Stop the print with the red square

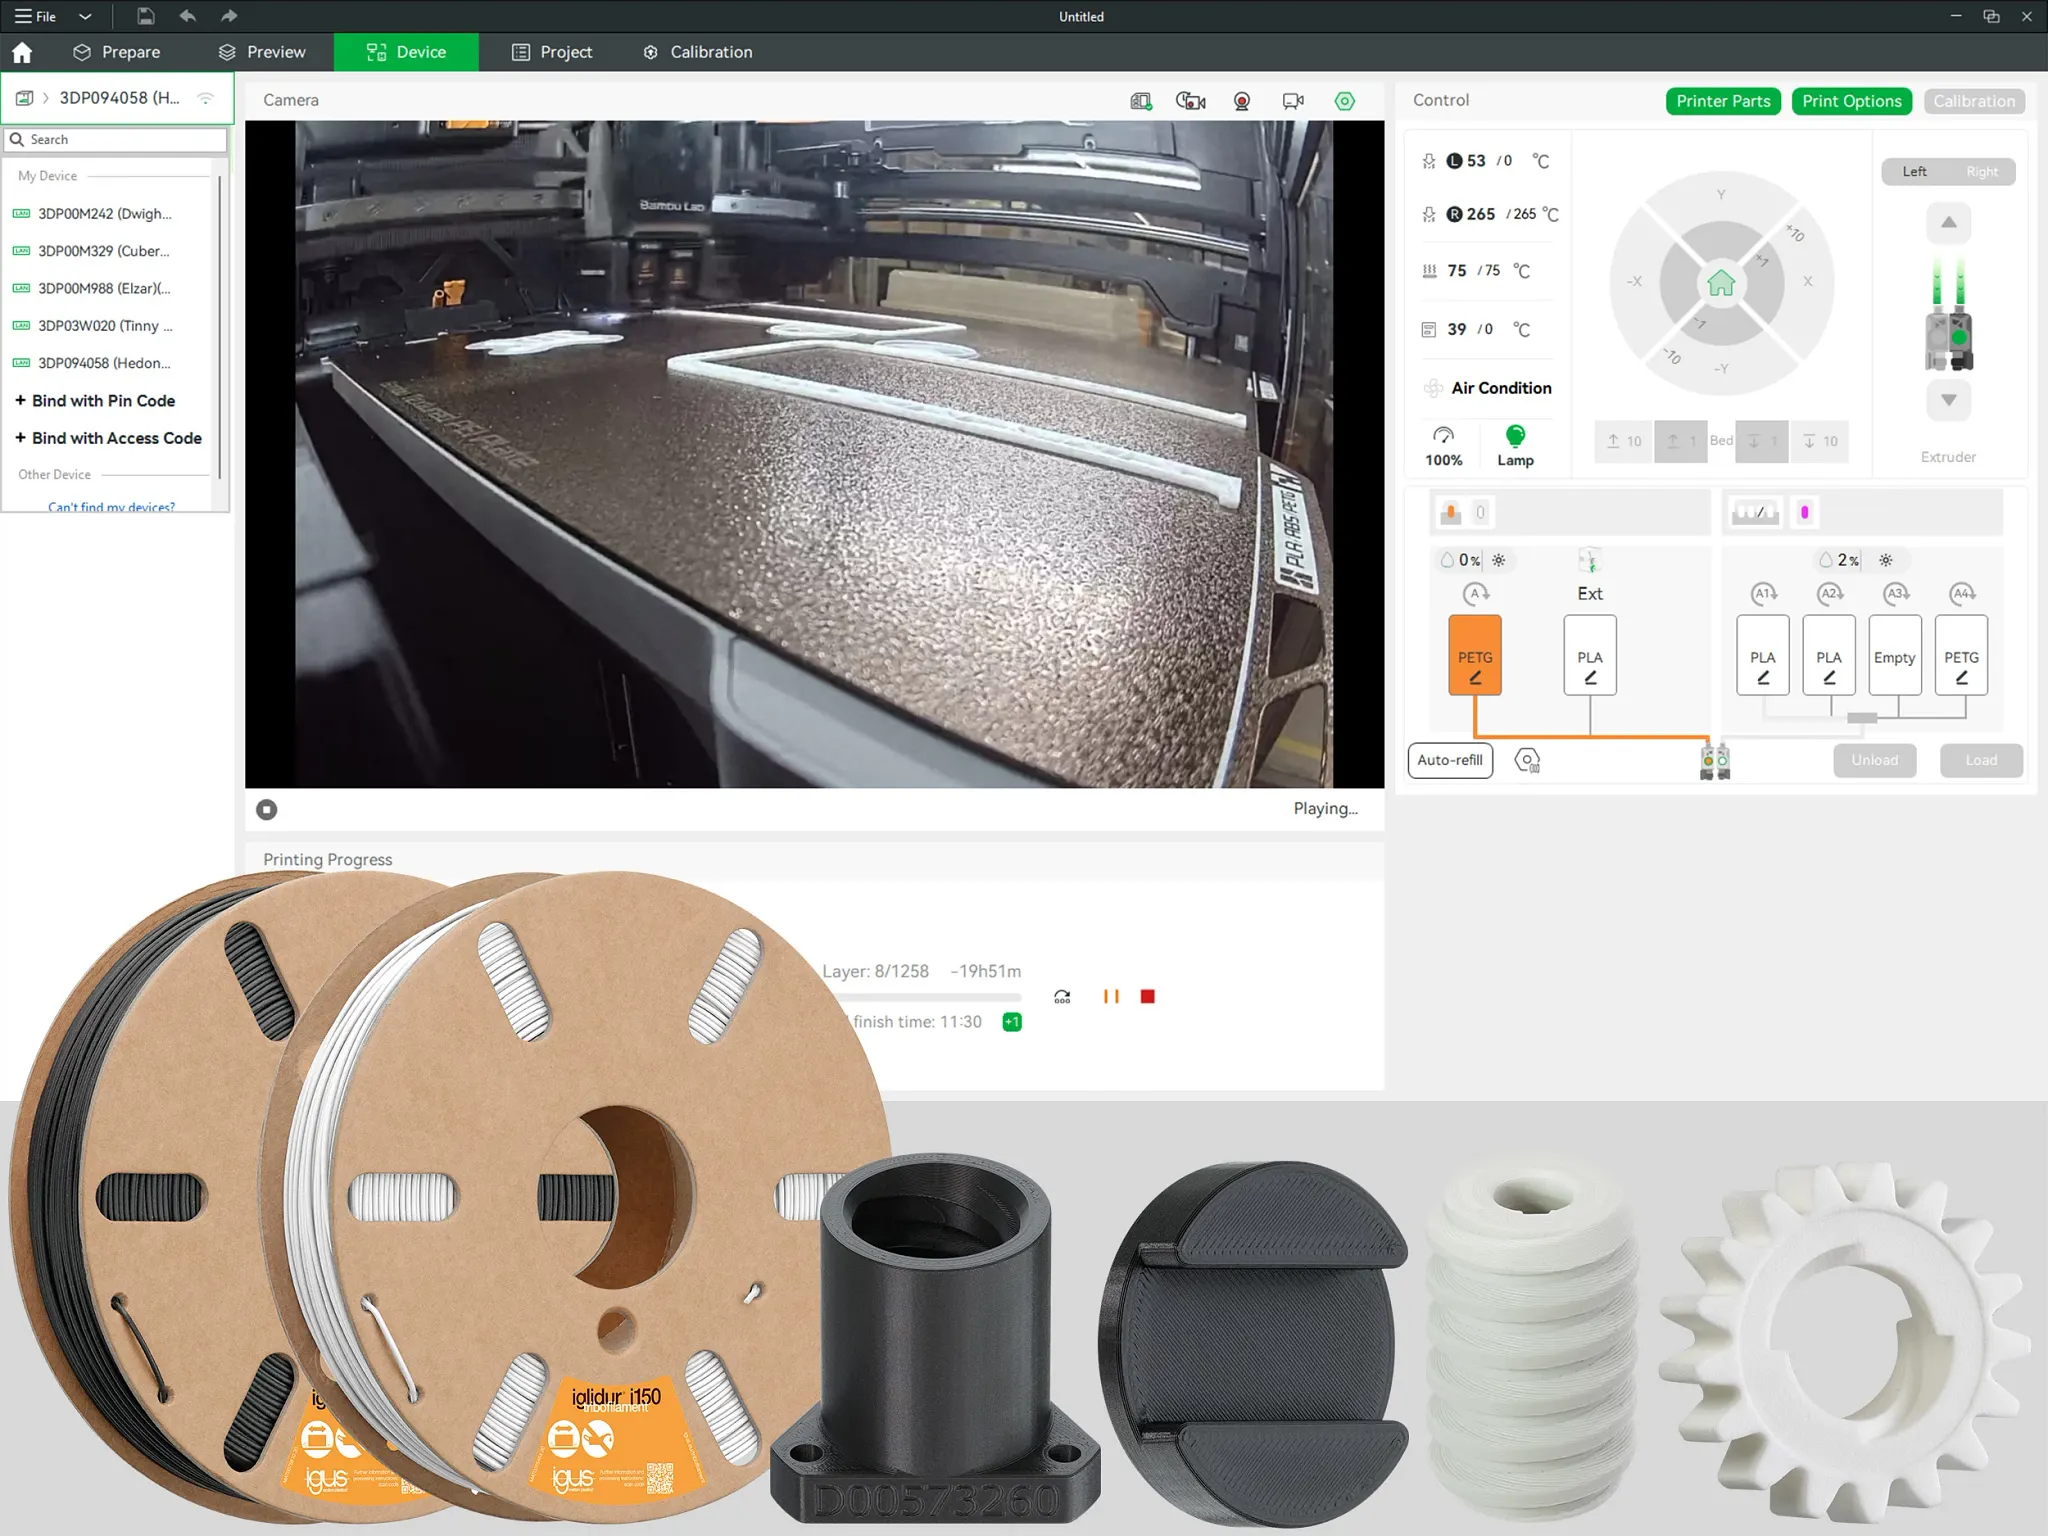(1148, 996)
